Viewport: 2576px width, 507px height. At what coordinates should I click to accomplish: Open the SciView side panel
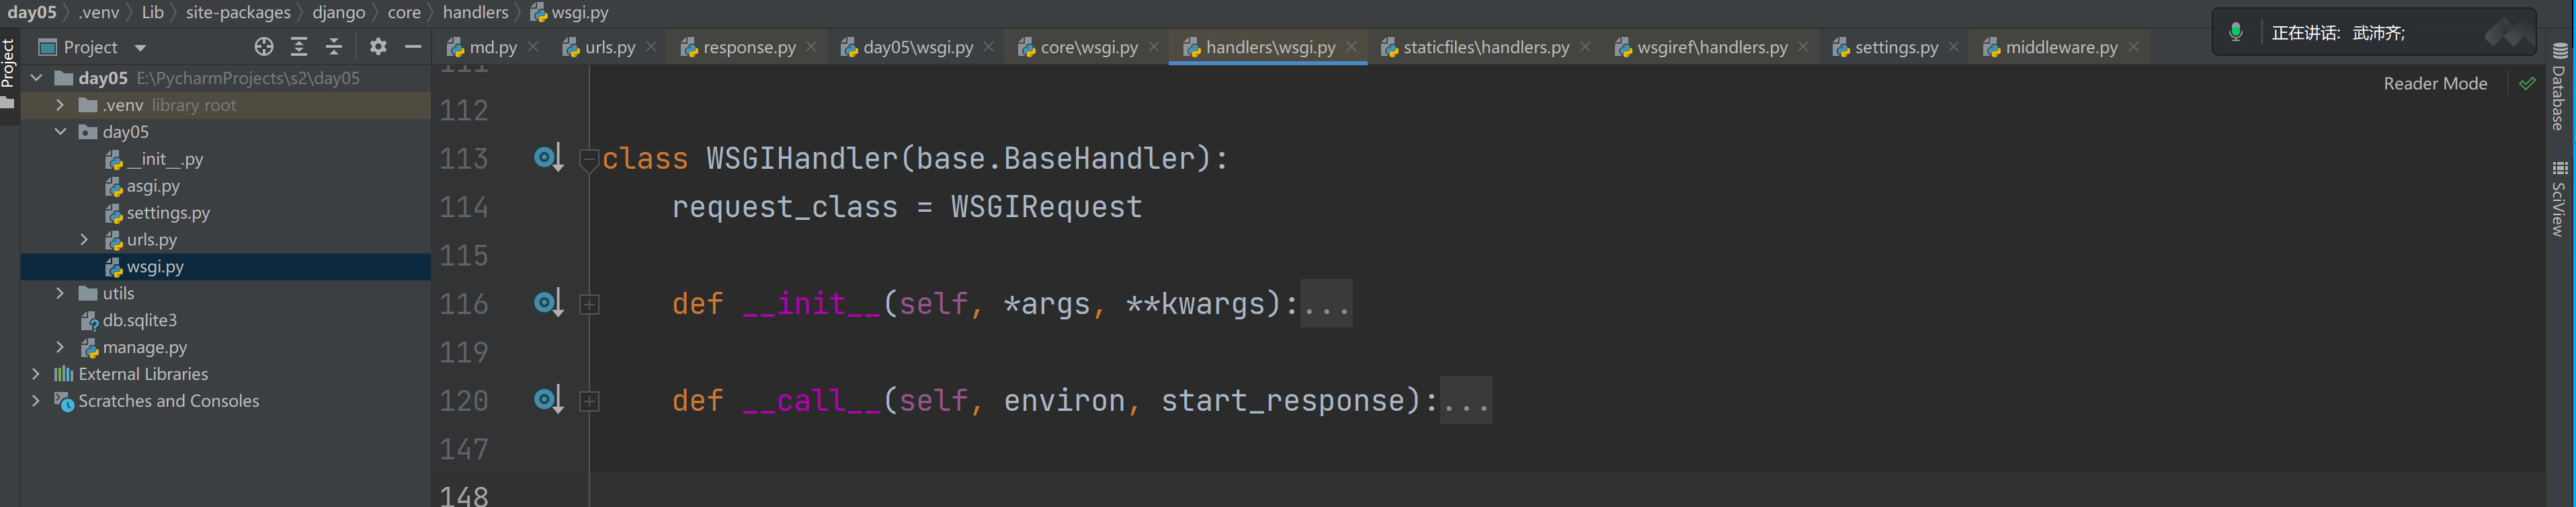click(x=2559, y=200)
